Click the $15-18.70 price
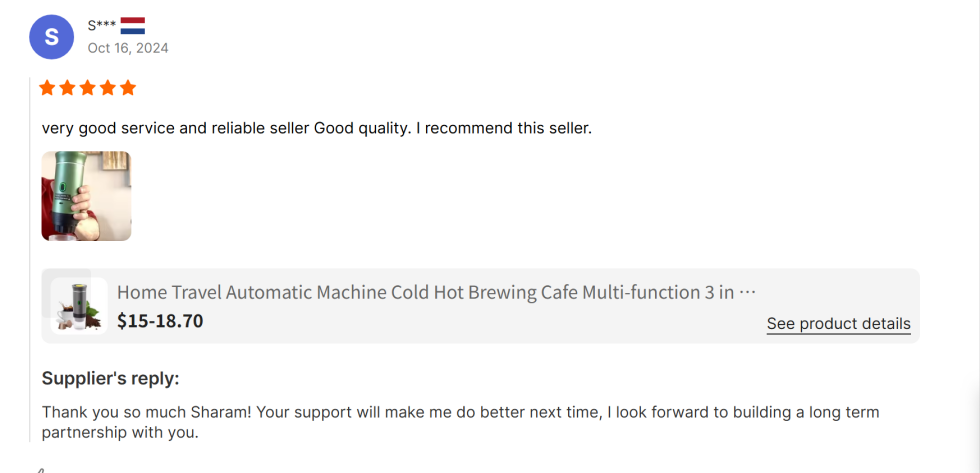The width and height of the screenshot is (980, 473). [160, 321]
